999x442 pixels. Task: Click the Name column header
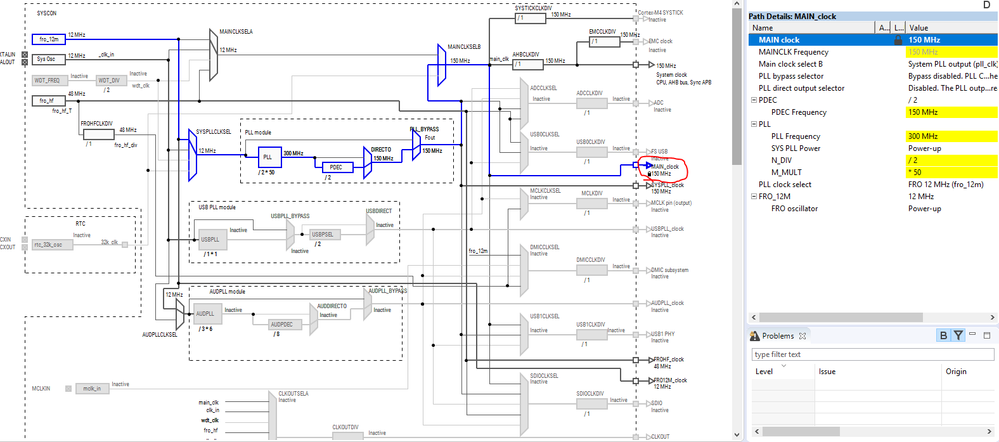[811, 28]
